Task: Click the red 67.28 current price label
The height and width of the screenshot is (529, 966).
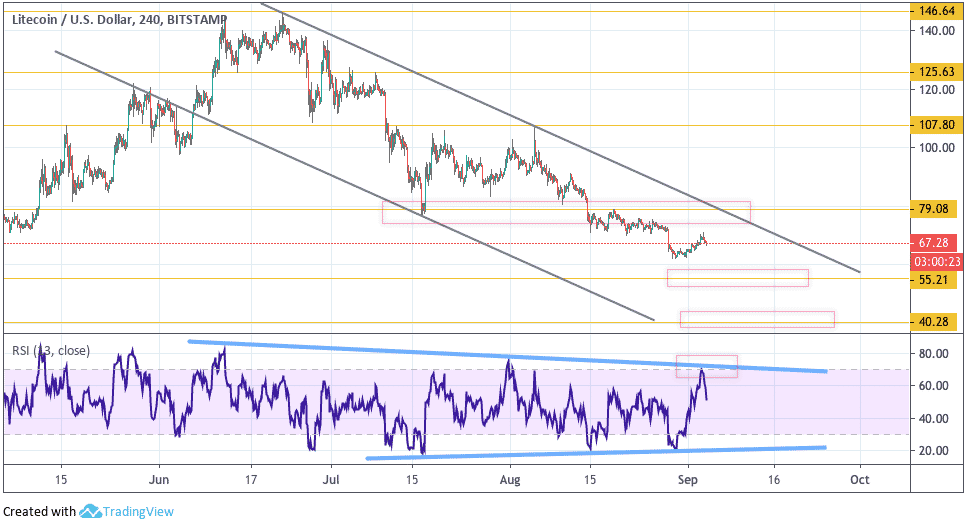Action: pos(933,243)
